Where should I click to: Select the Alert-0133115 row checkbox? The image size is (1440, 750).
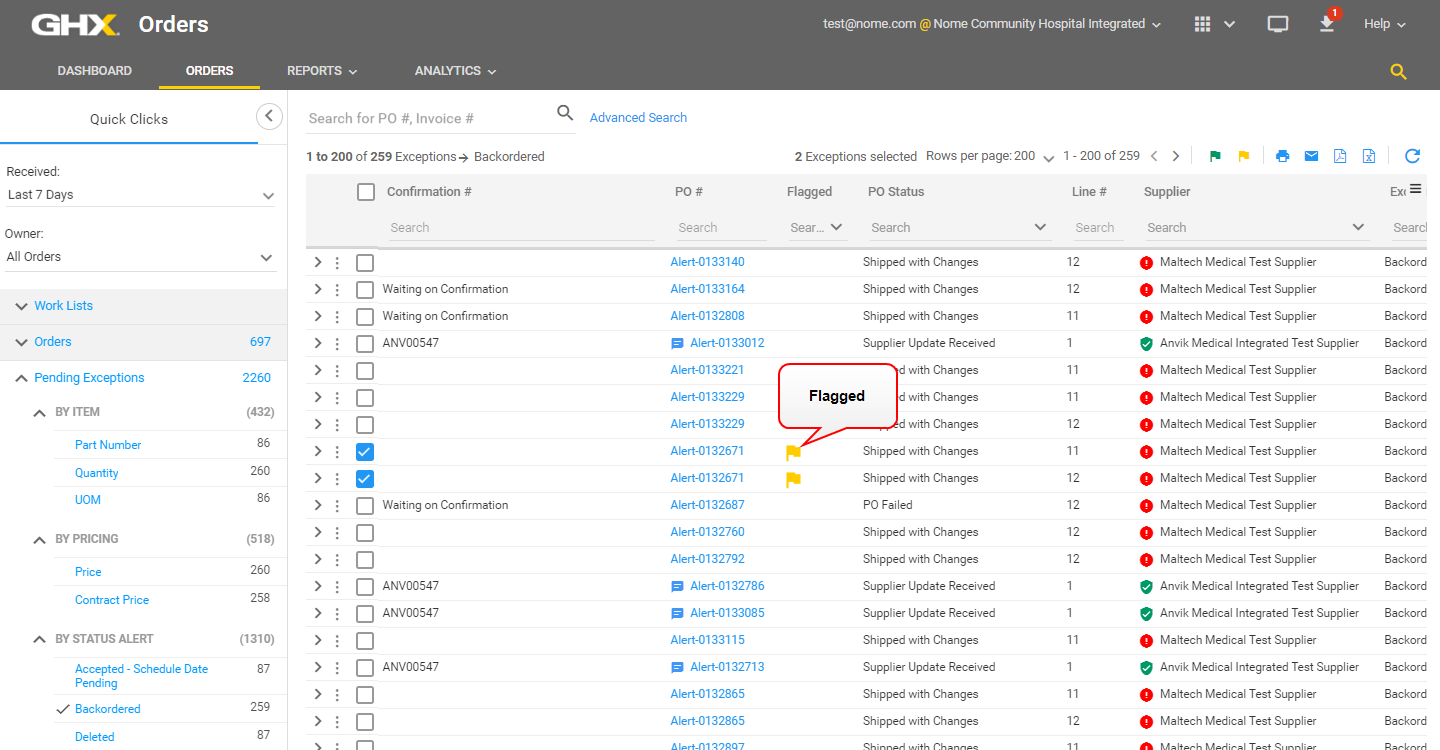(x=365, y=640)
